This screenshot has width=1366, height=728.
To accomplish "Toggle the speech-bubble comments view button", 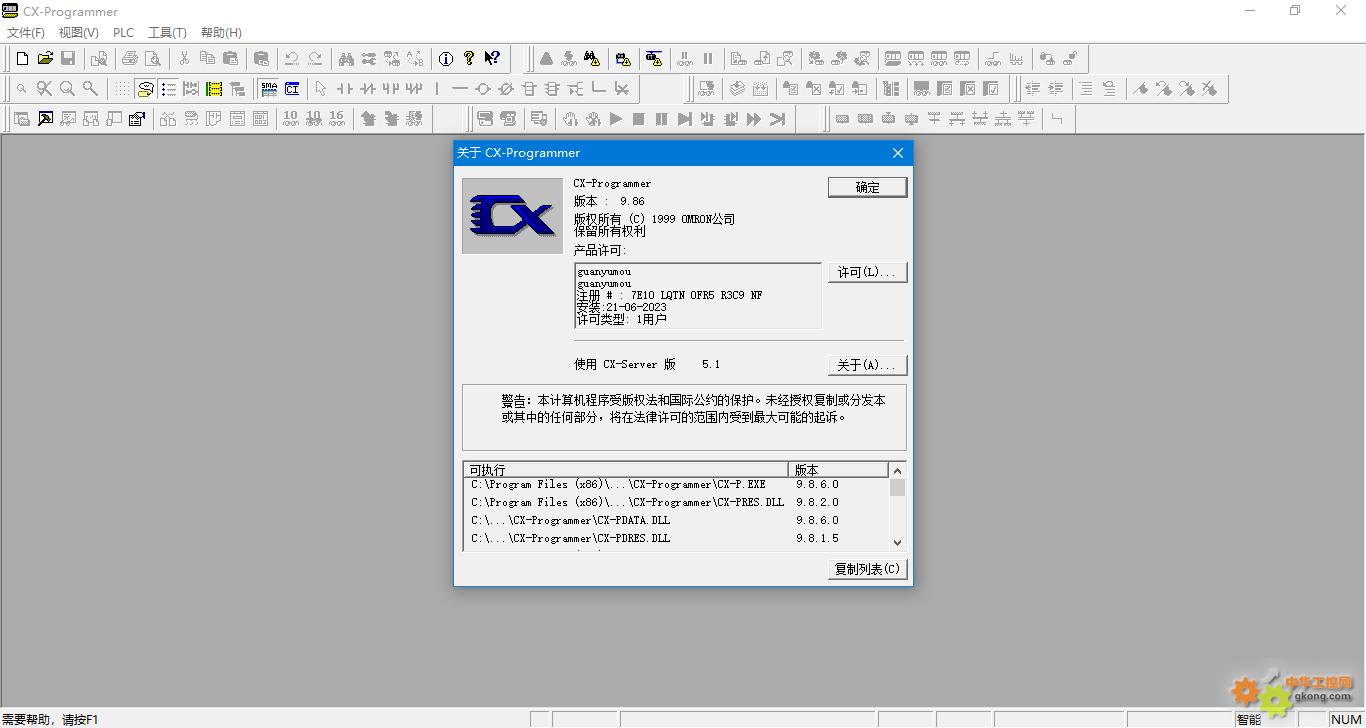I will (146, 89).
